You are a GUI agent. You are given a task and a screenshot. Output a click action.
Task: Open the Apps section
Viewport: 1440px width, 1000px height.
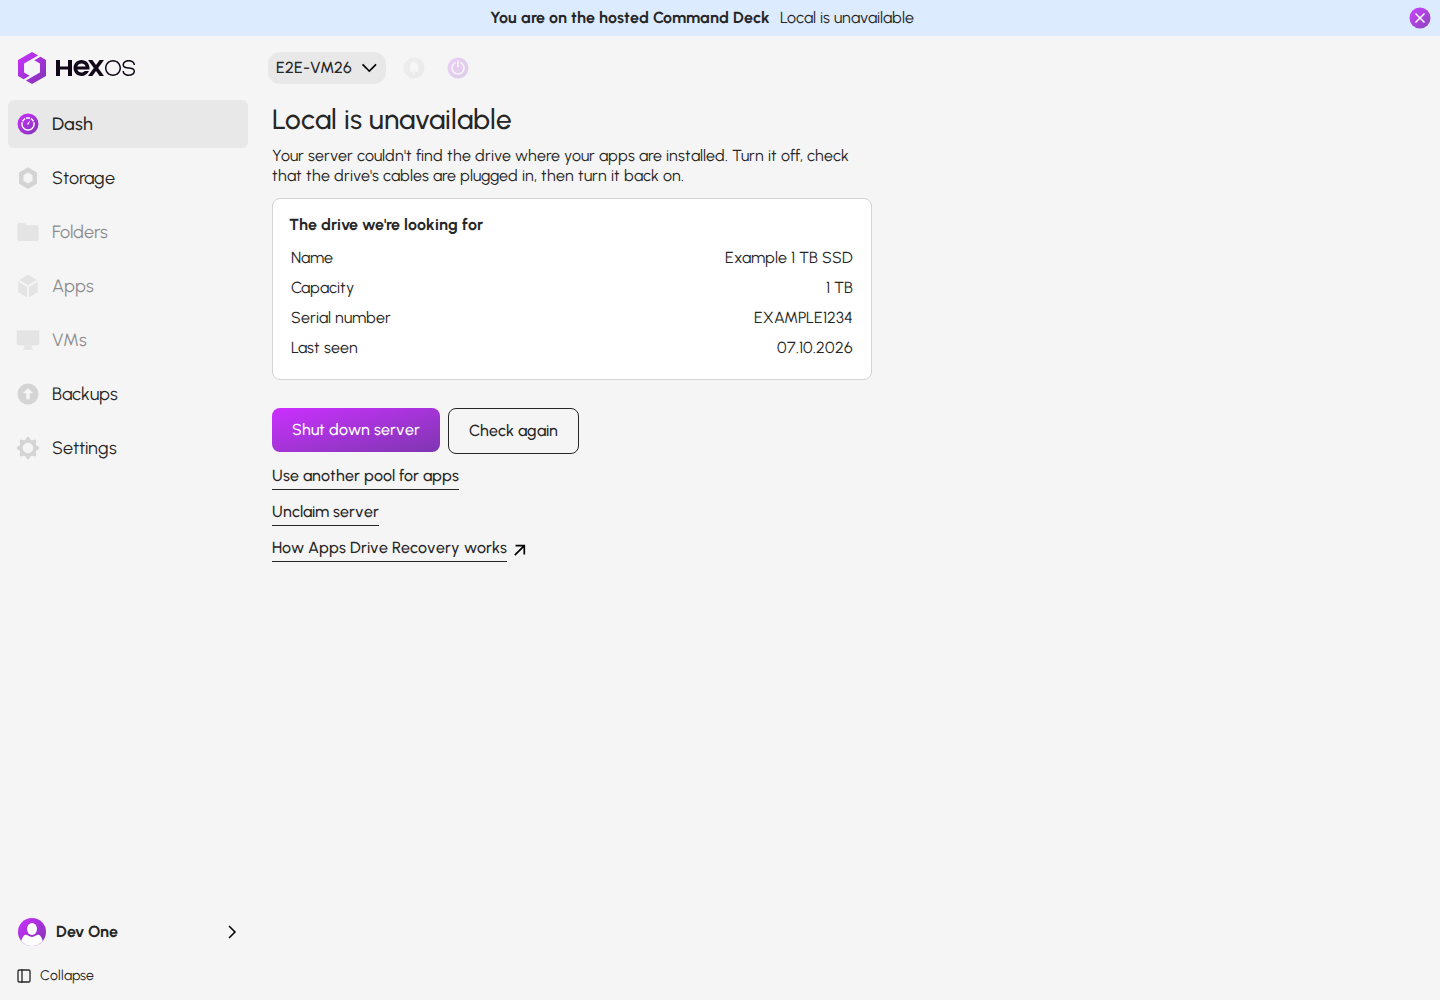click(128, 286)
